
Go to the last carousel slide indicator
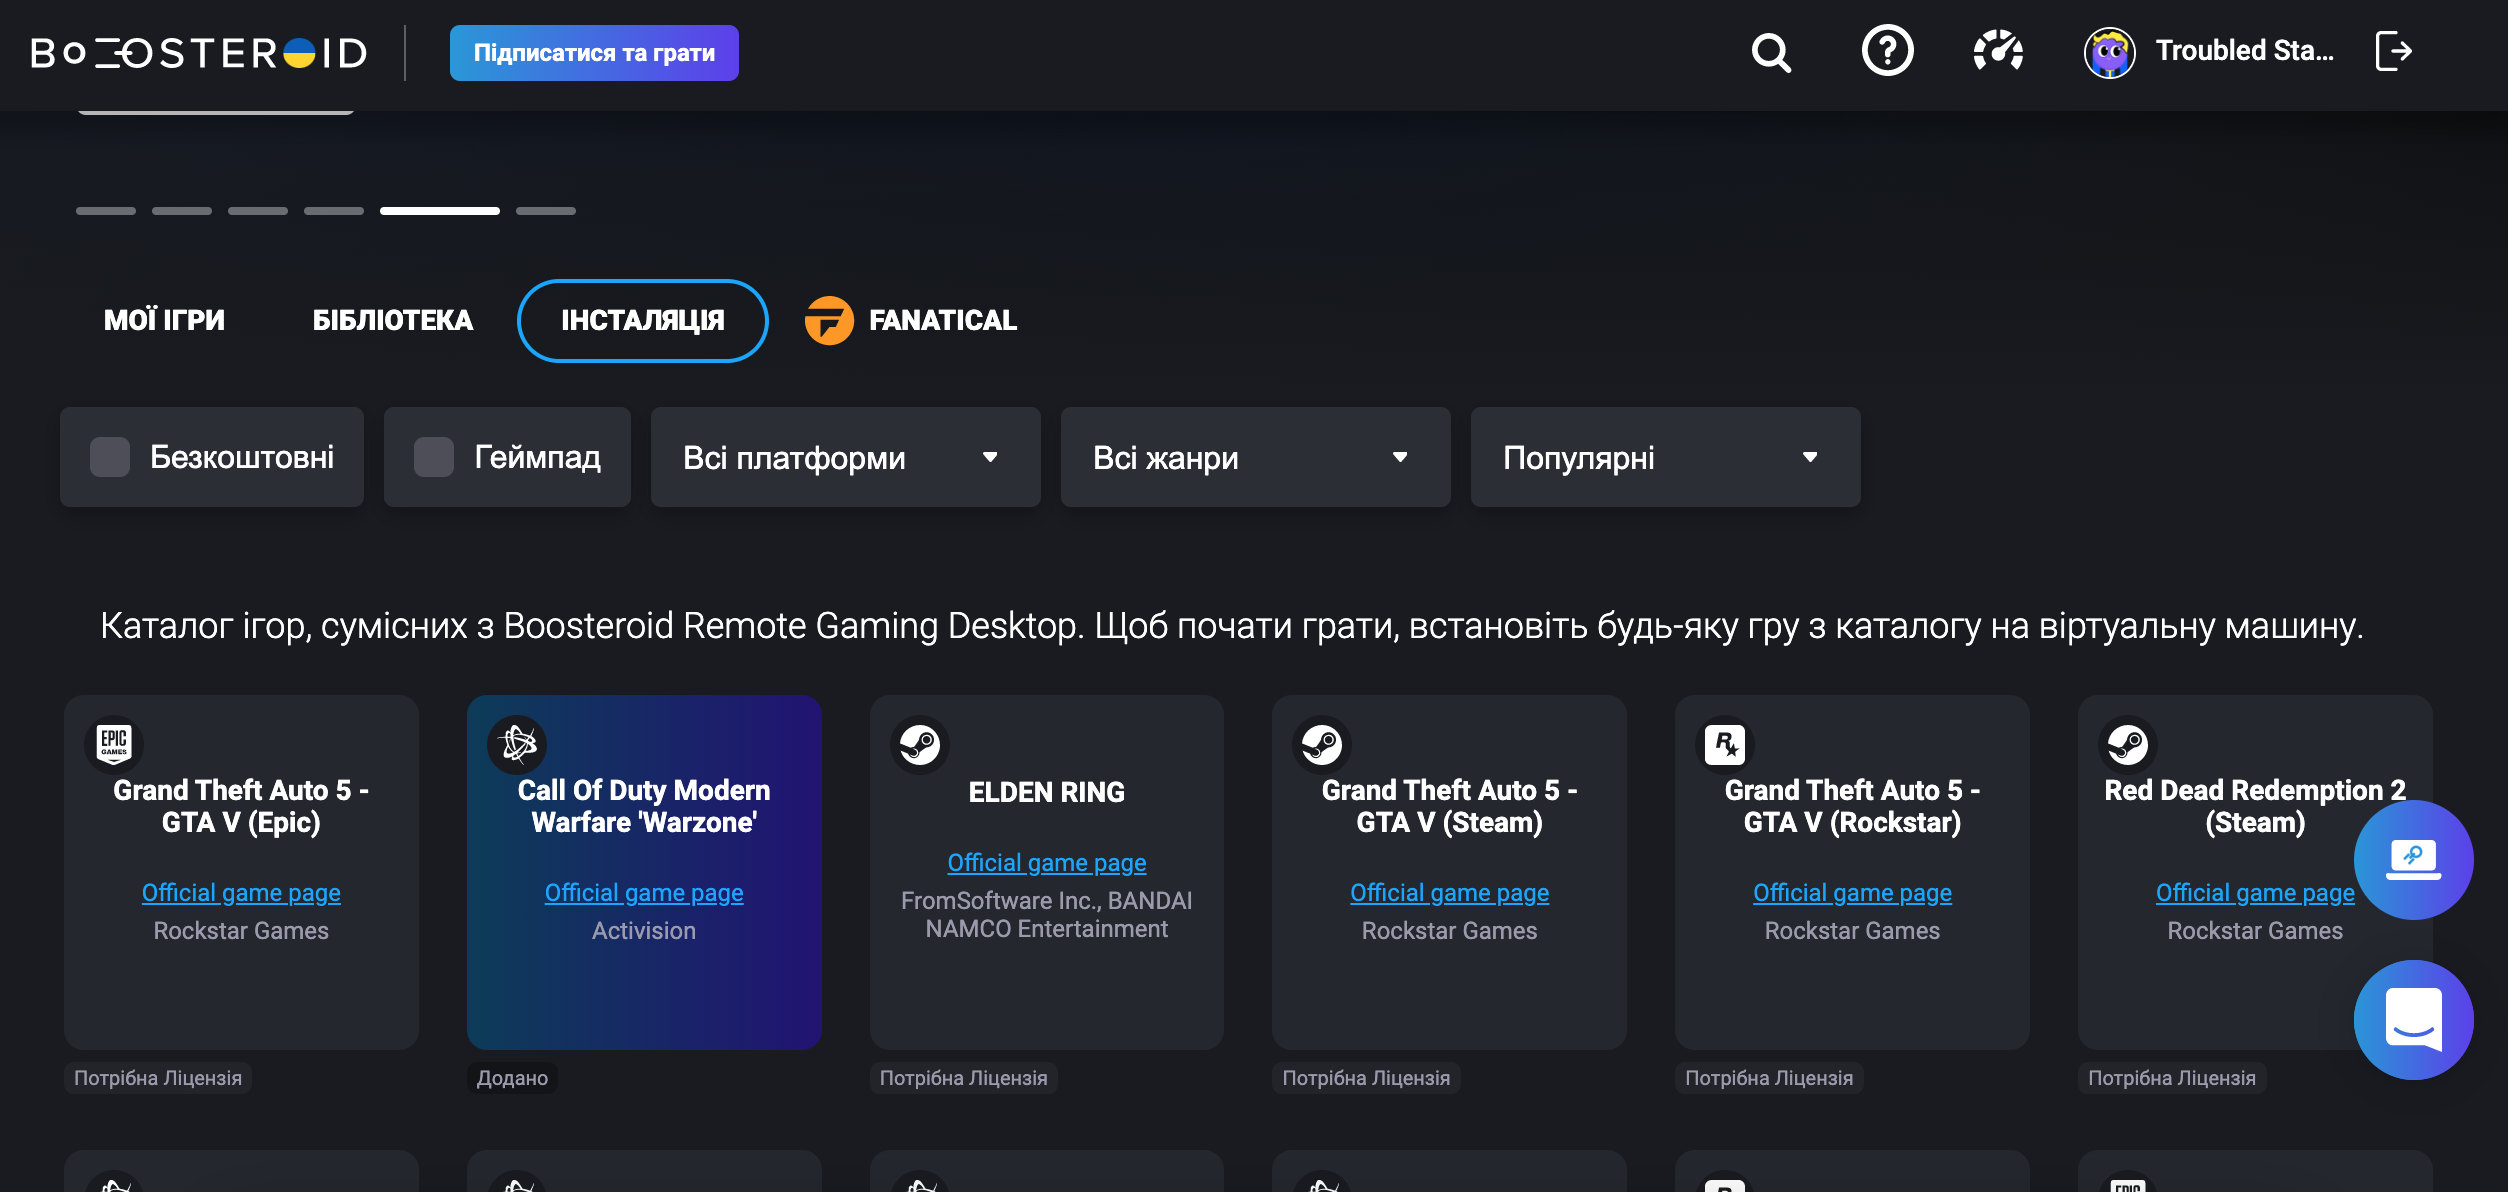[546, 211]
